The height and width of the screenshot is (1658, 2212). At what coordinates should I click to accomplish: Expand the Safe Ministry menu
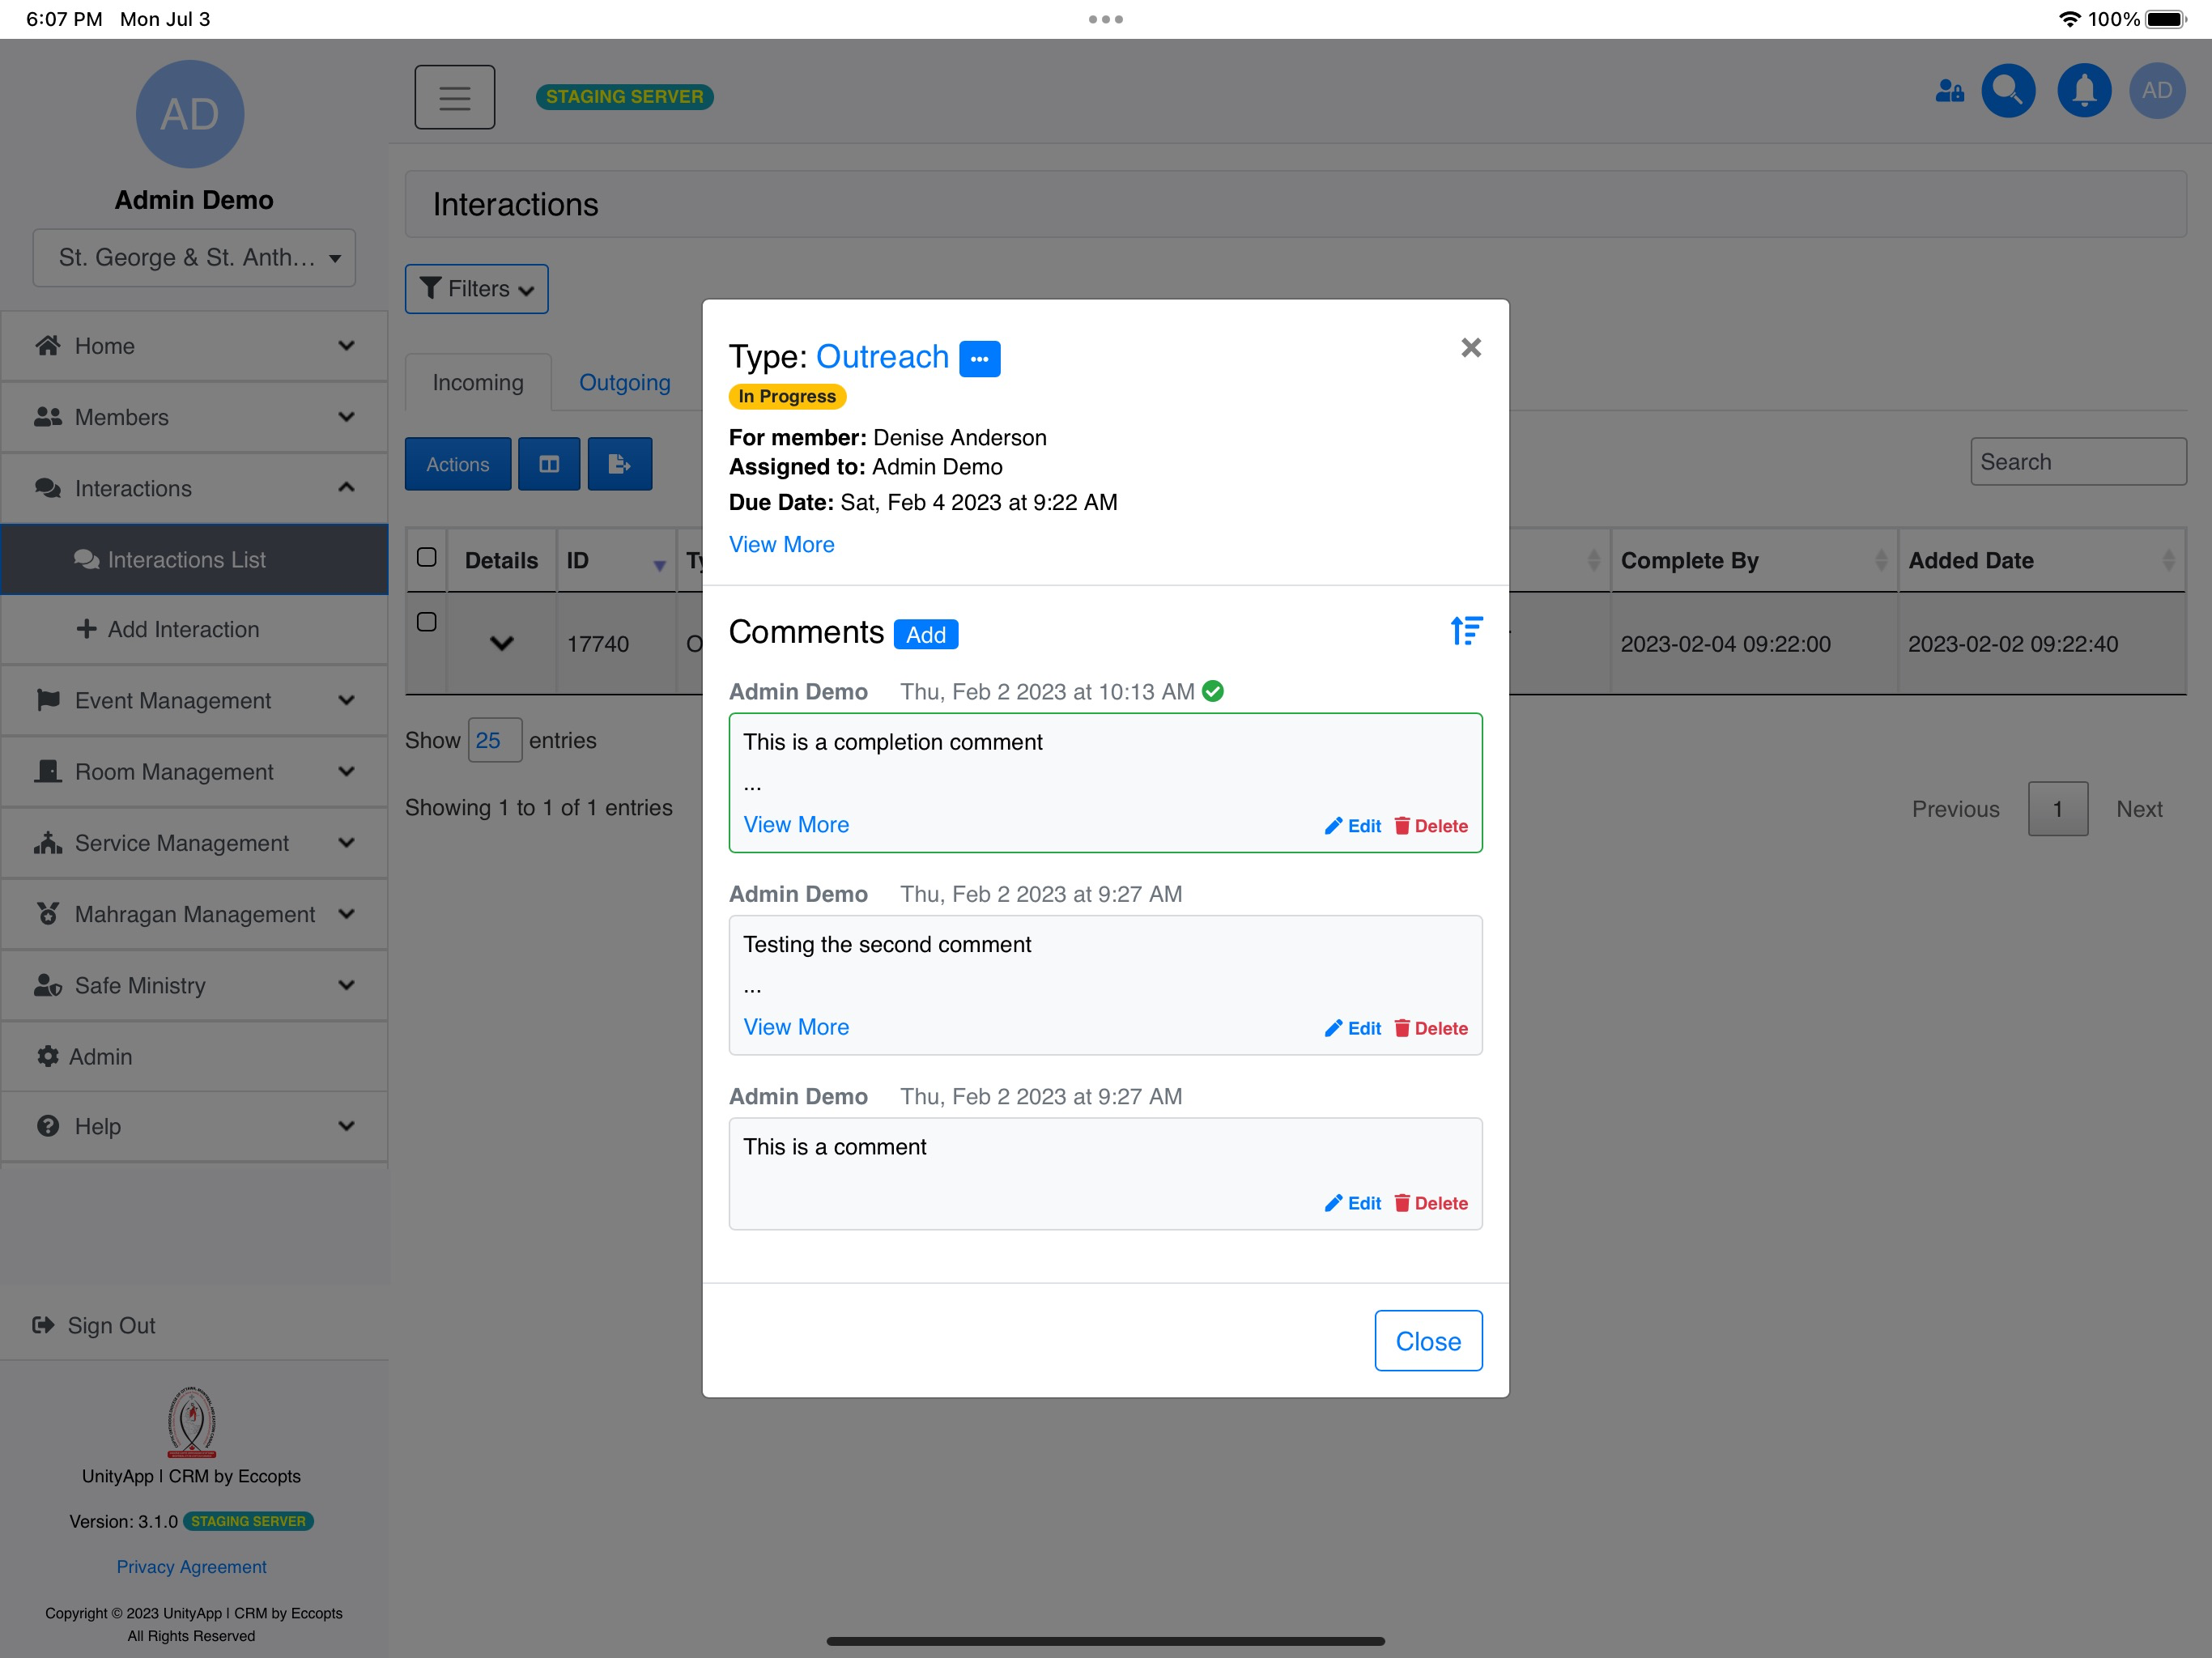point(195,985)
